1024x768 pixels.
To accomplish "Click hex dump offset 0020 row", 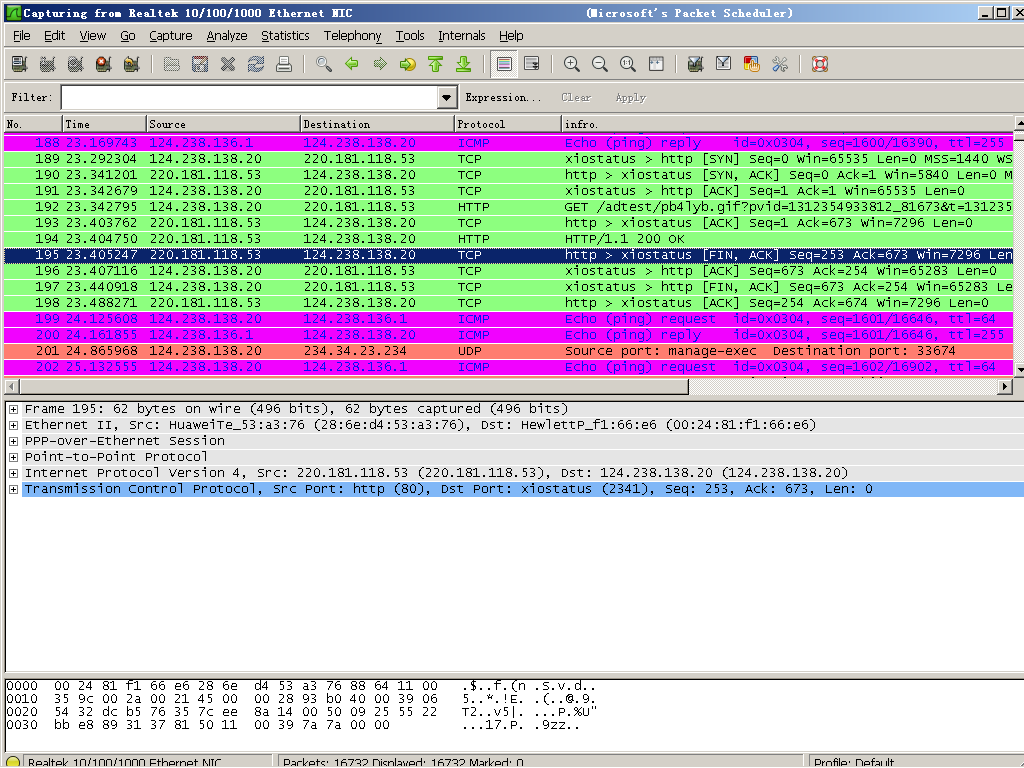I will 302,712.
